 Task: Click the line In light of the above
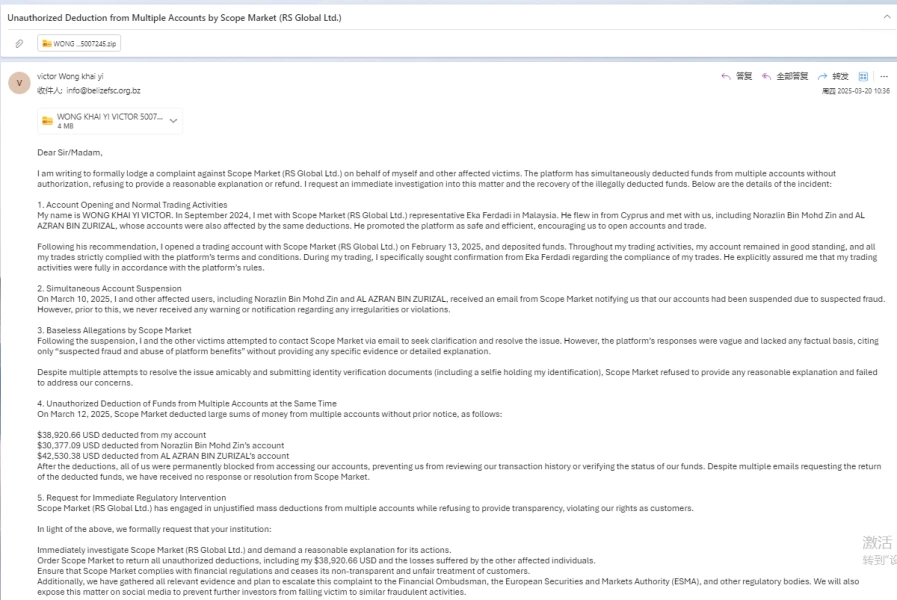point(154,529)
